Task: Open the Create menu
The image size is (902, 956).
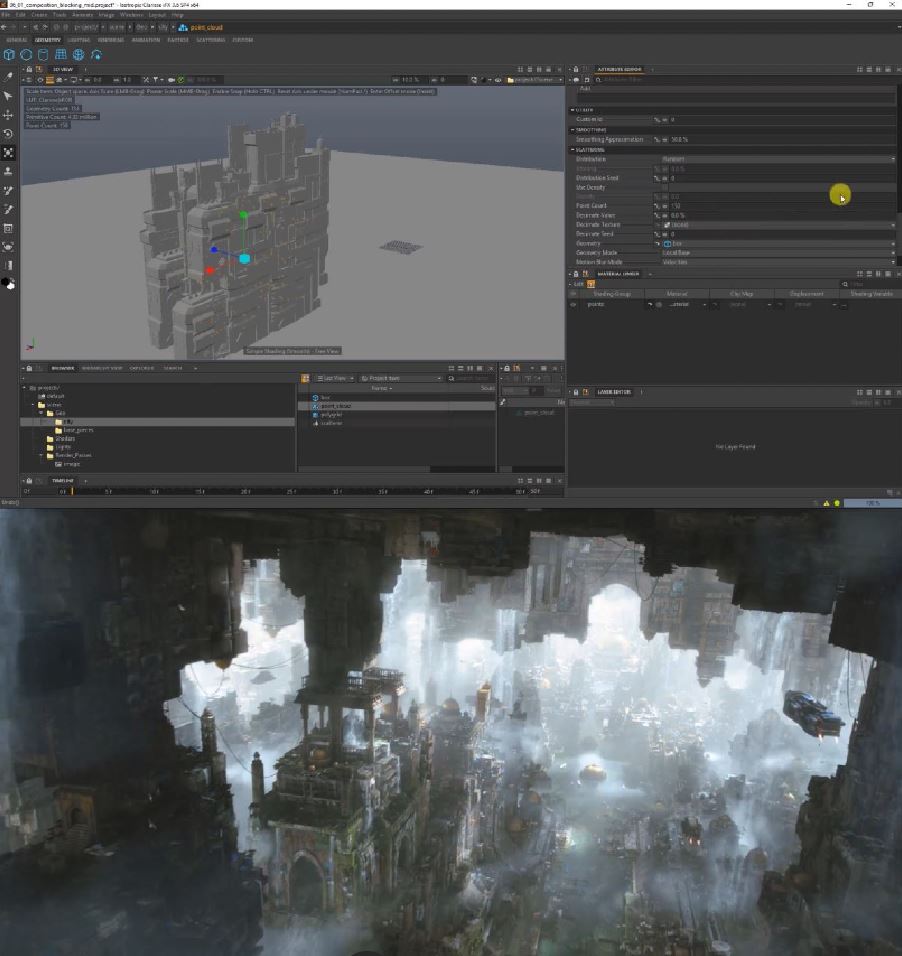Action: coord(39,15)
